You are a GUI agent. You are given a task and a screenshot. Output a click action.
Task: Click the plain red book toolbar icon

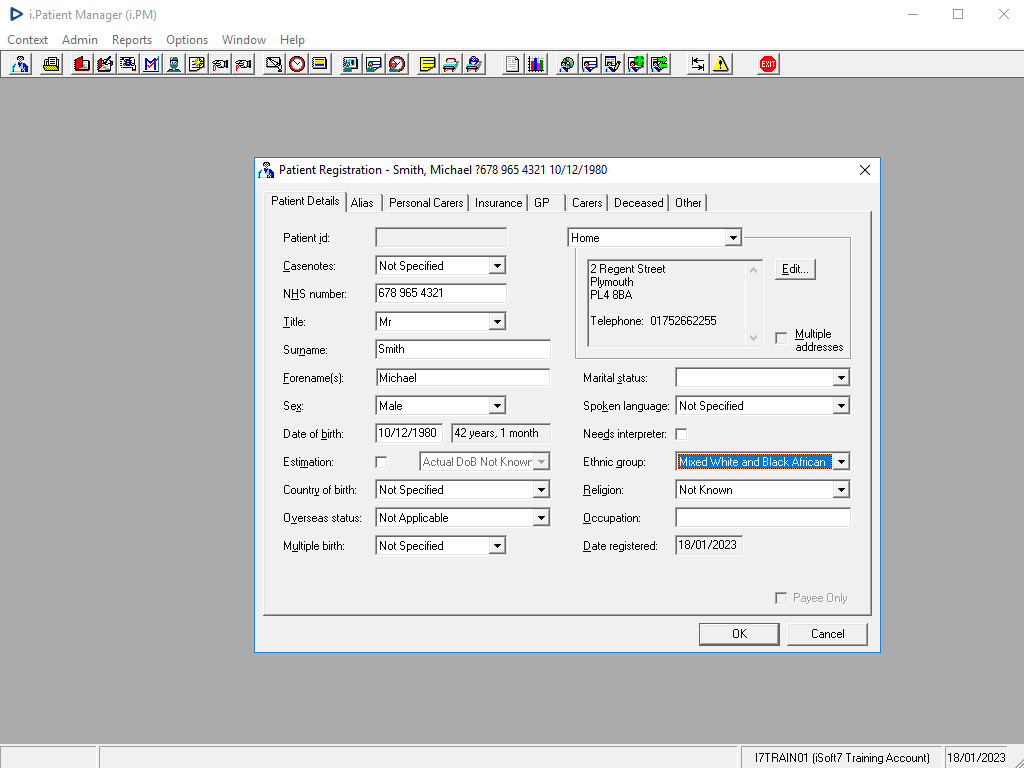pyautogui.click(x=82, y=64)
